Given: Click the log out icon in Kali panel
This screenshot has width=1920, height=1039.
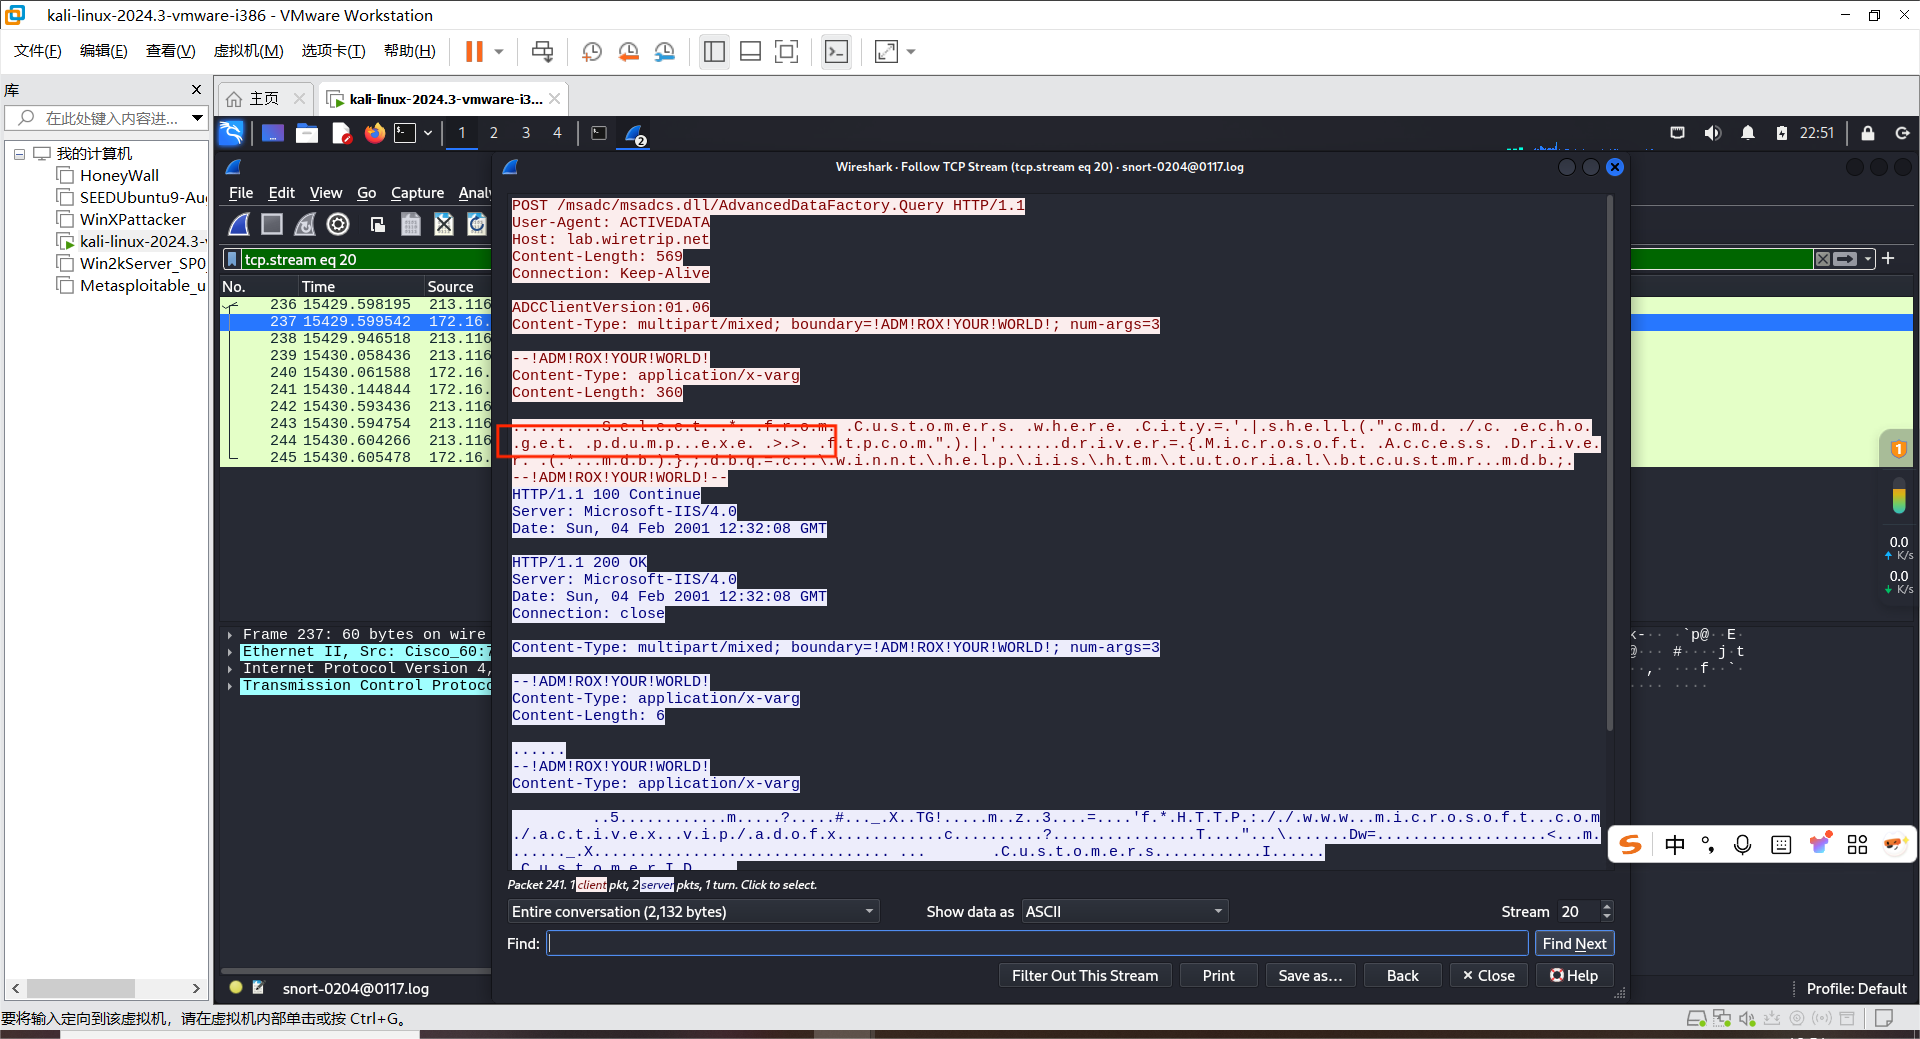Looking at the screenshot, I should [1902, 133].
